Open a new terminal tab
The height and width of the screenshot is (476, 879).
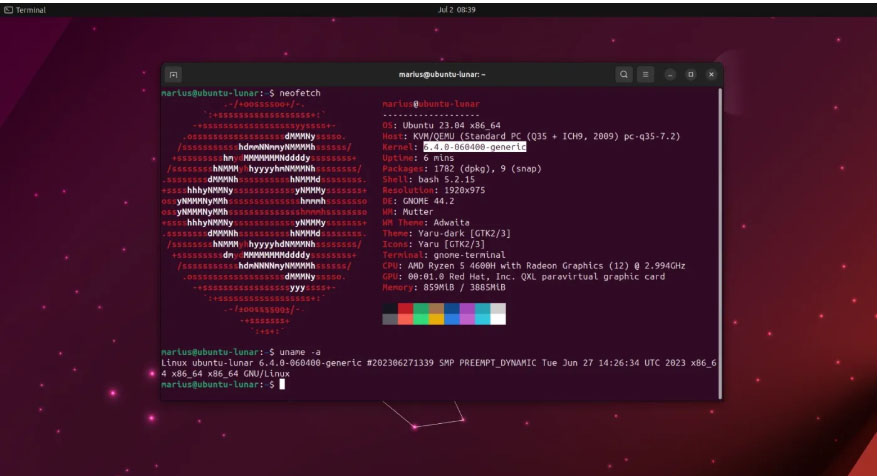pos(173,75)
